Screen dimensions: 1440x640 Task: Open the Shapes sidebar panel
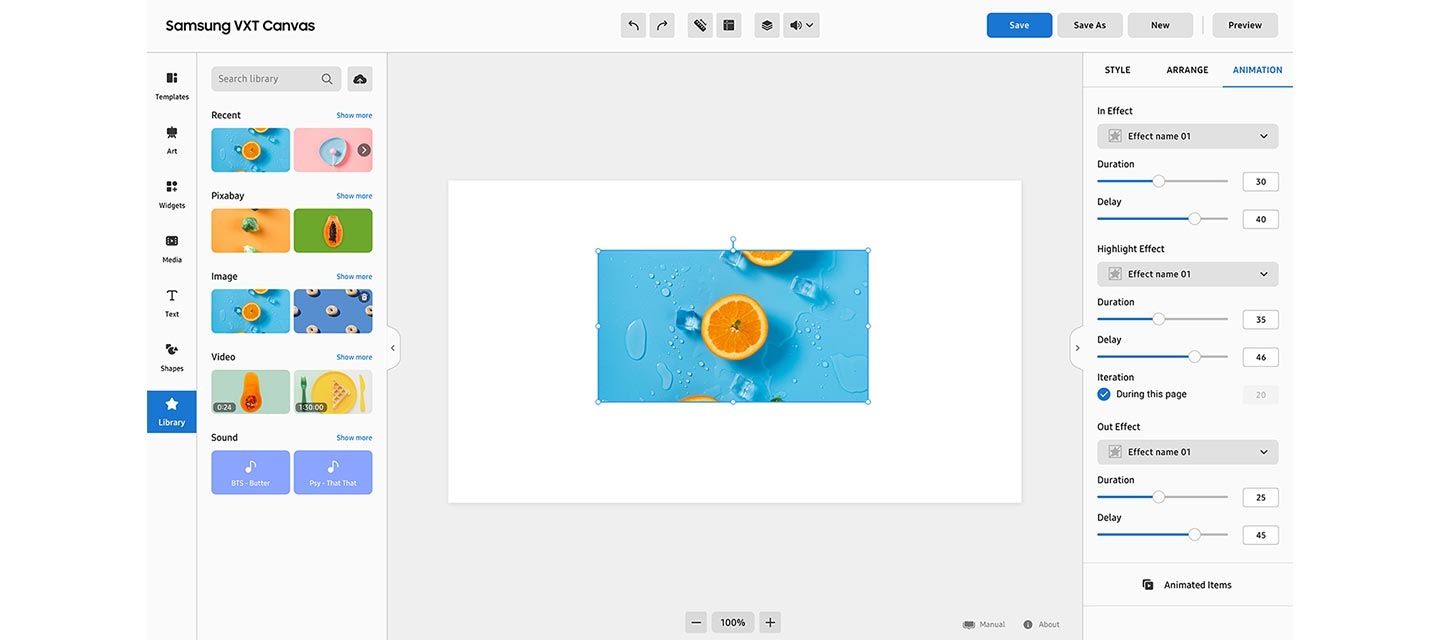(x=172, y=356)
